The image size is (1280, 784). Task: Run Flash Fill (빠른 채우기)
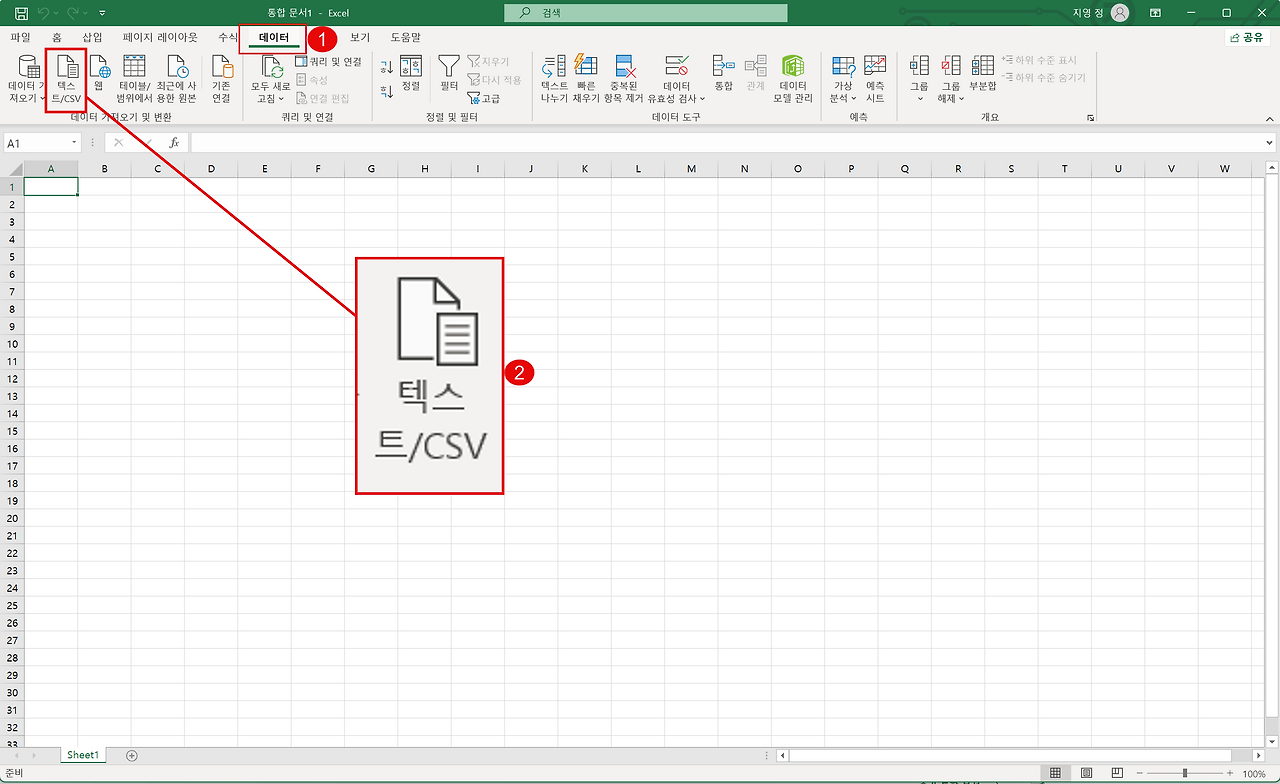[586, 80]
